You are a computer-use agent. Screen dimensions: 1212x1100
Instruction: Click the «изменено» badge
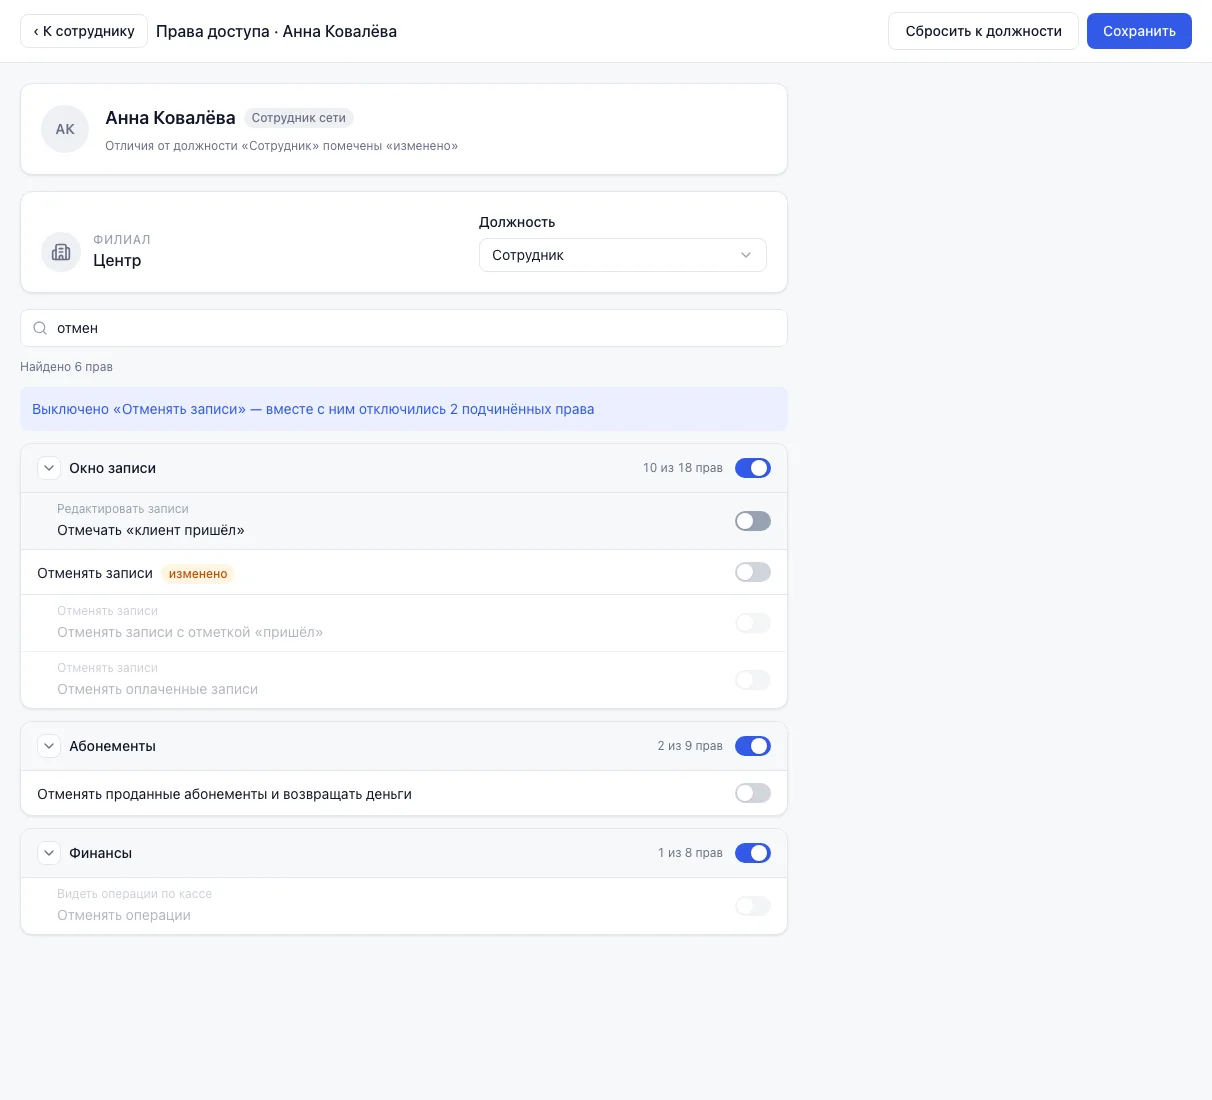click(x=198, y=574)
